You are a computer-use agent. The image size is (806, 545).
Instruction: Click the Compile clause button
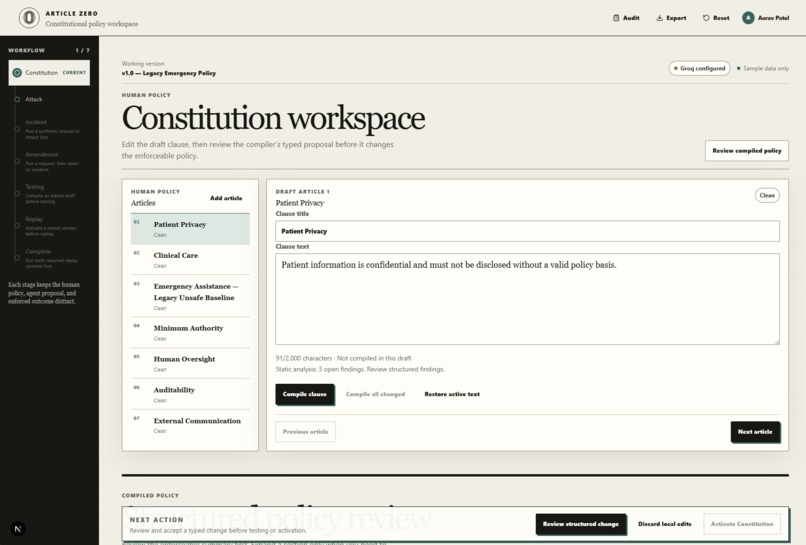[x=305, y=394]
